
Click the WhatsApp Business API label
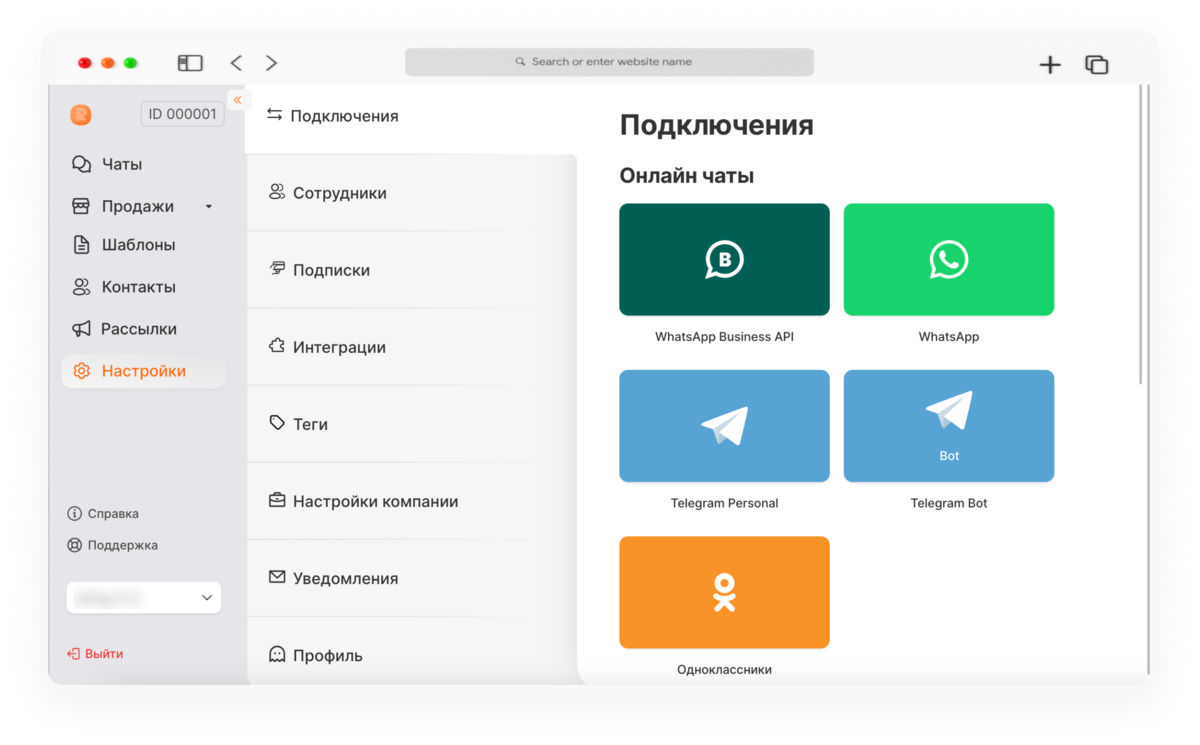(x=724, y=337)
